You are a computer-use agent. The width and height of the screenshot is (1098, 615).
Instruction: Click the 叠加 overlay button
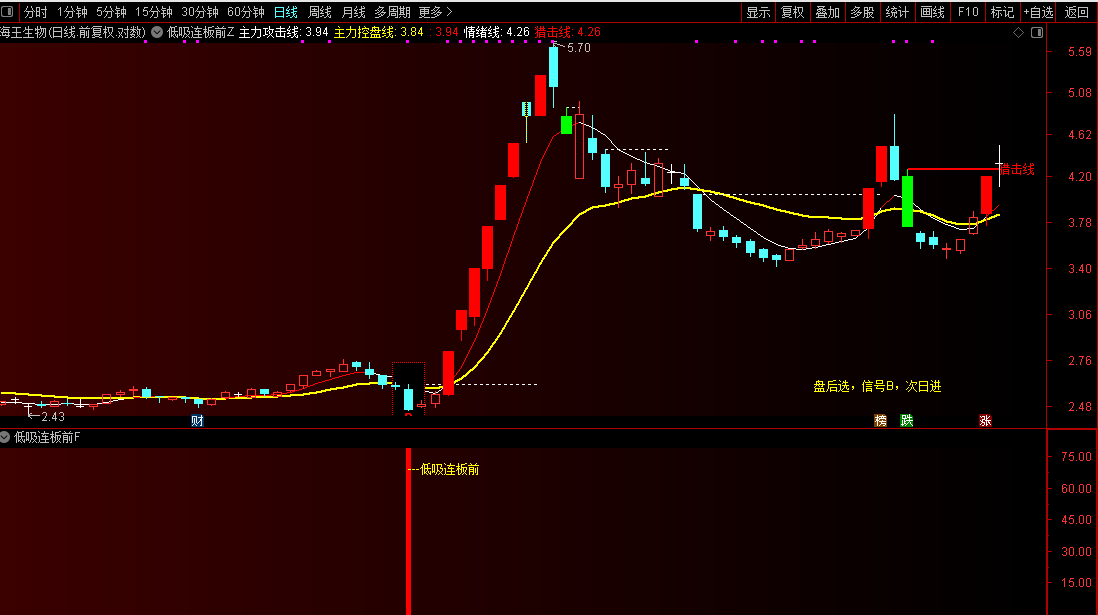[828, 12]
